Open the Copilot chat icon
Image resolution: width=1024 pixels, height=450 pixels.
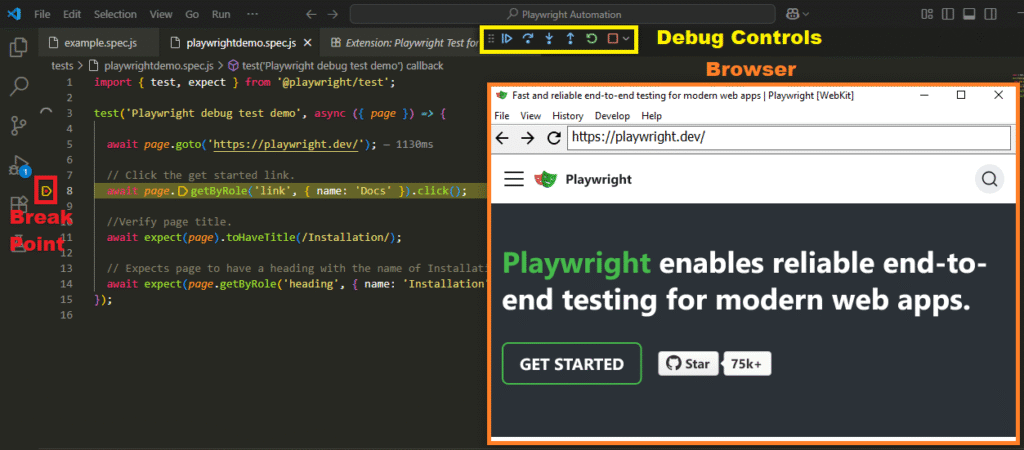pyautogui.click(x=793, y=14)
